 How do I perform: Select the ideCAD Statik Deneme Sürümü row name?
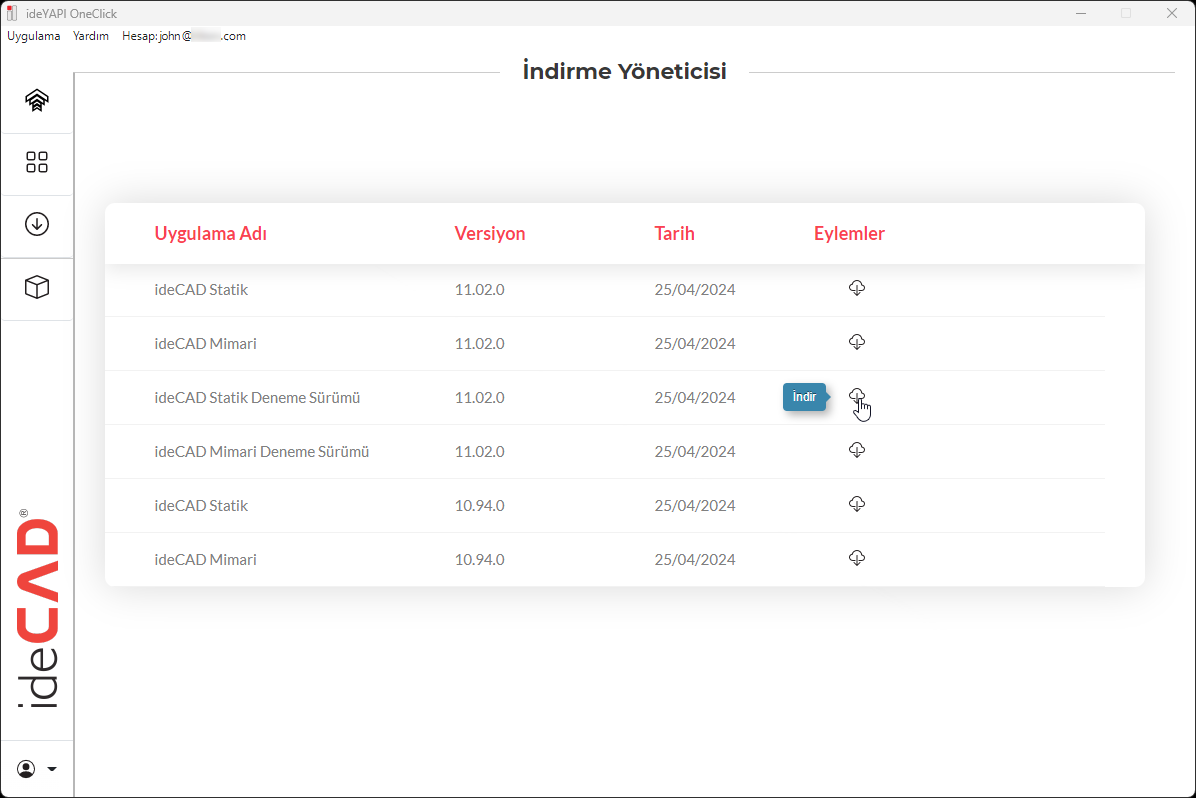click(x=257, y=398)
